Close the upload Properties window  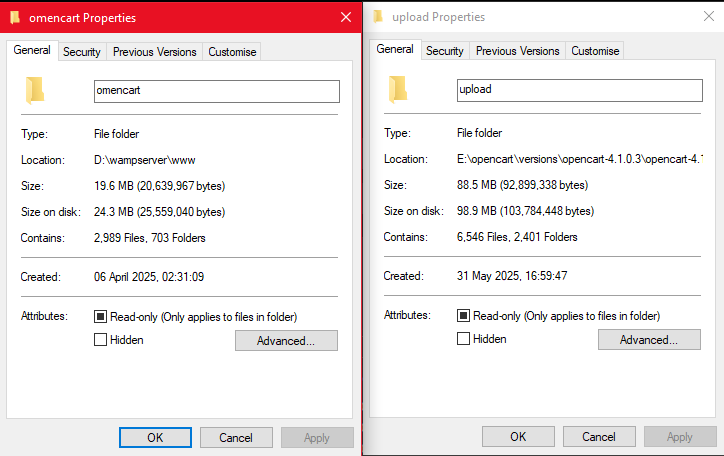click(709, 17)
